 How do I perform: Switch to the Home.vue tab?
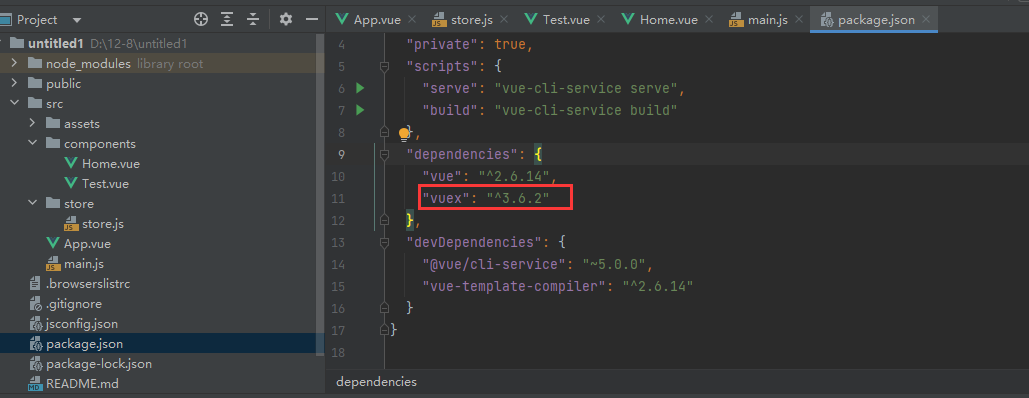click(x=668, y=20)
